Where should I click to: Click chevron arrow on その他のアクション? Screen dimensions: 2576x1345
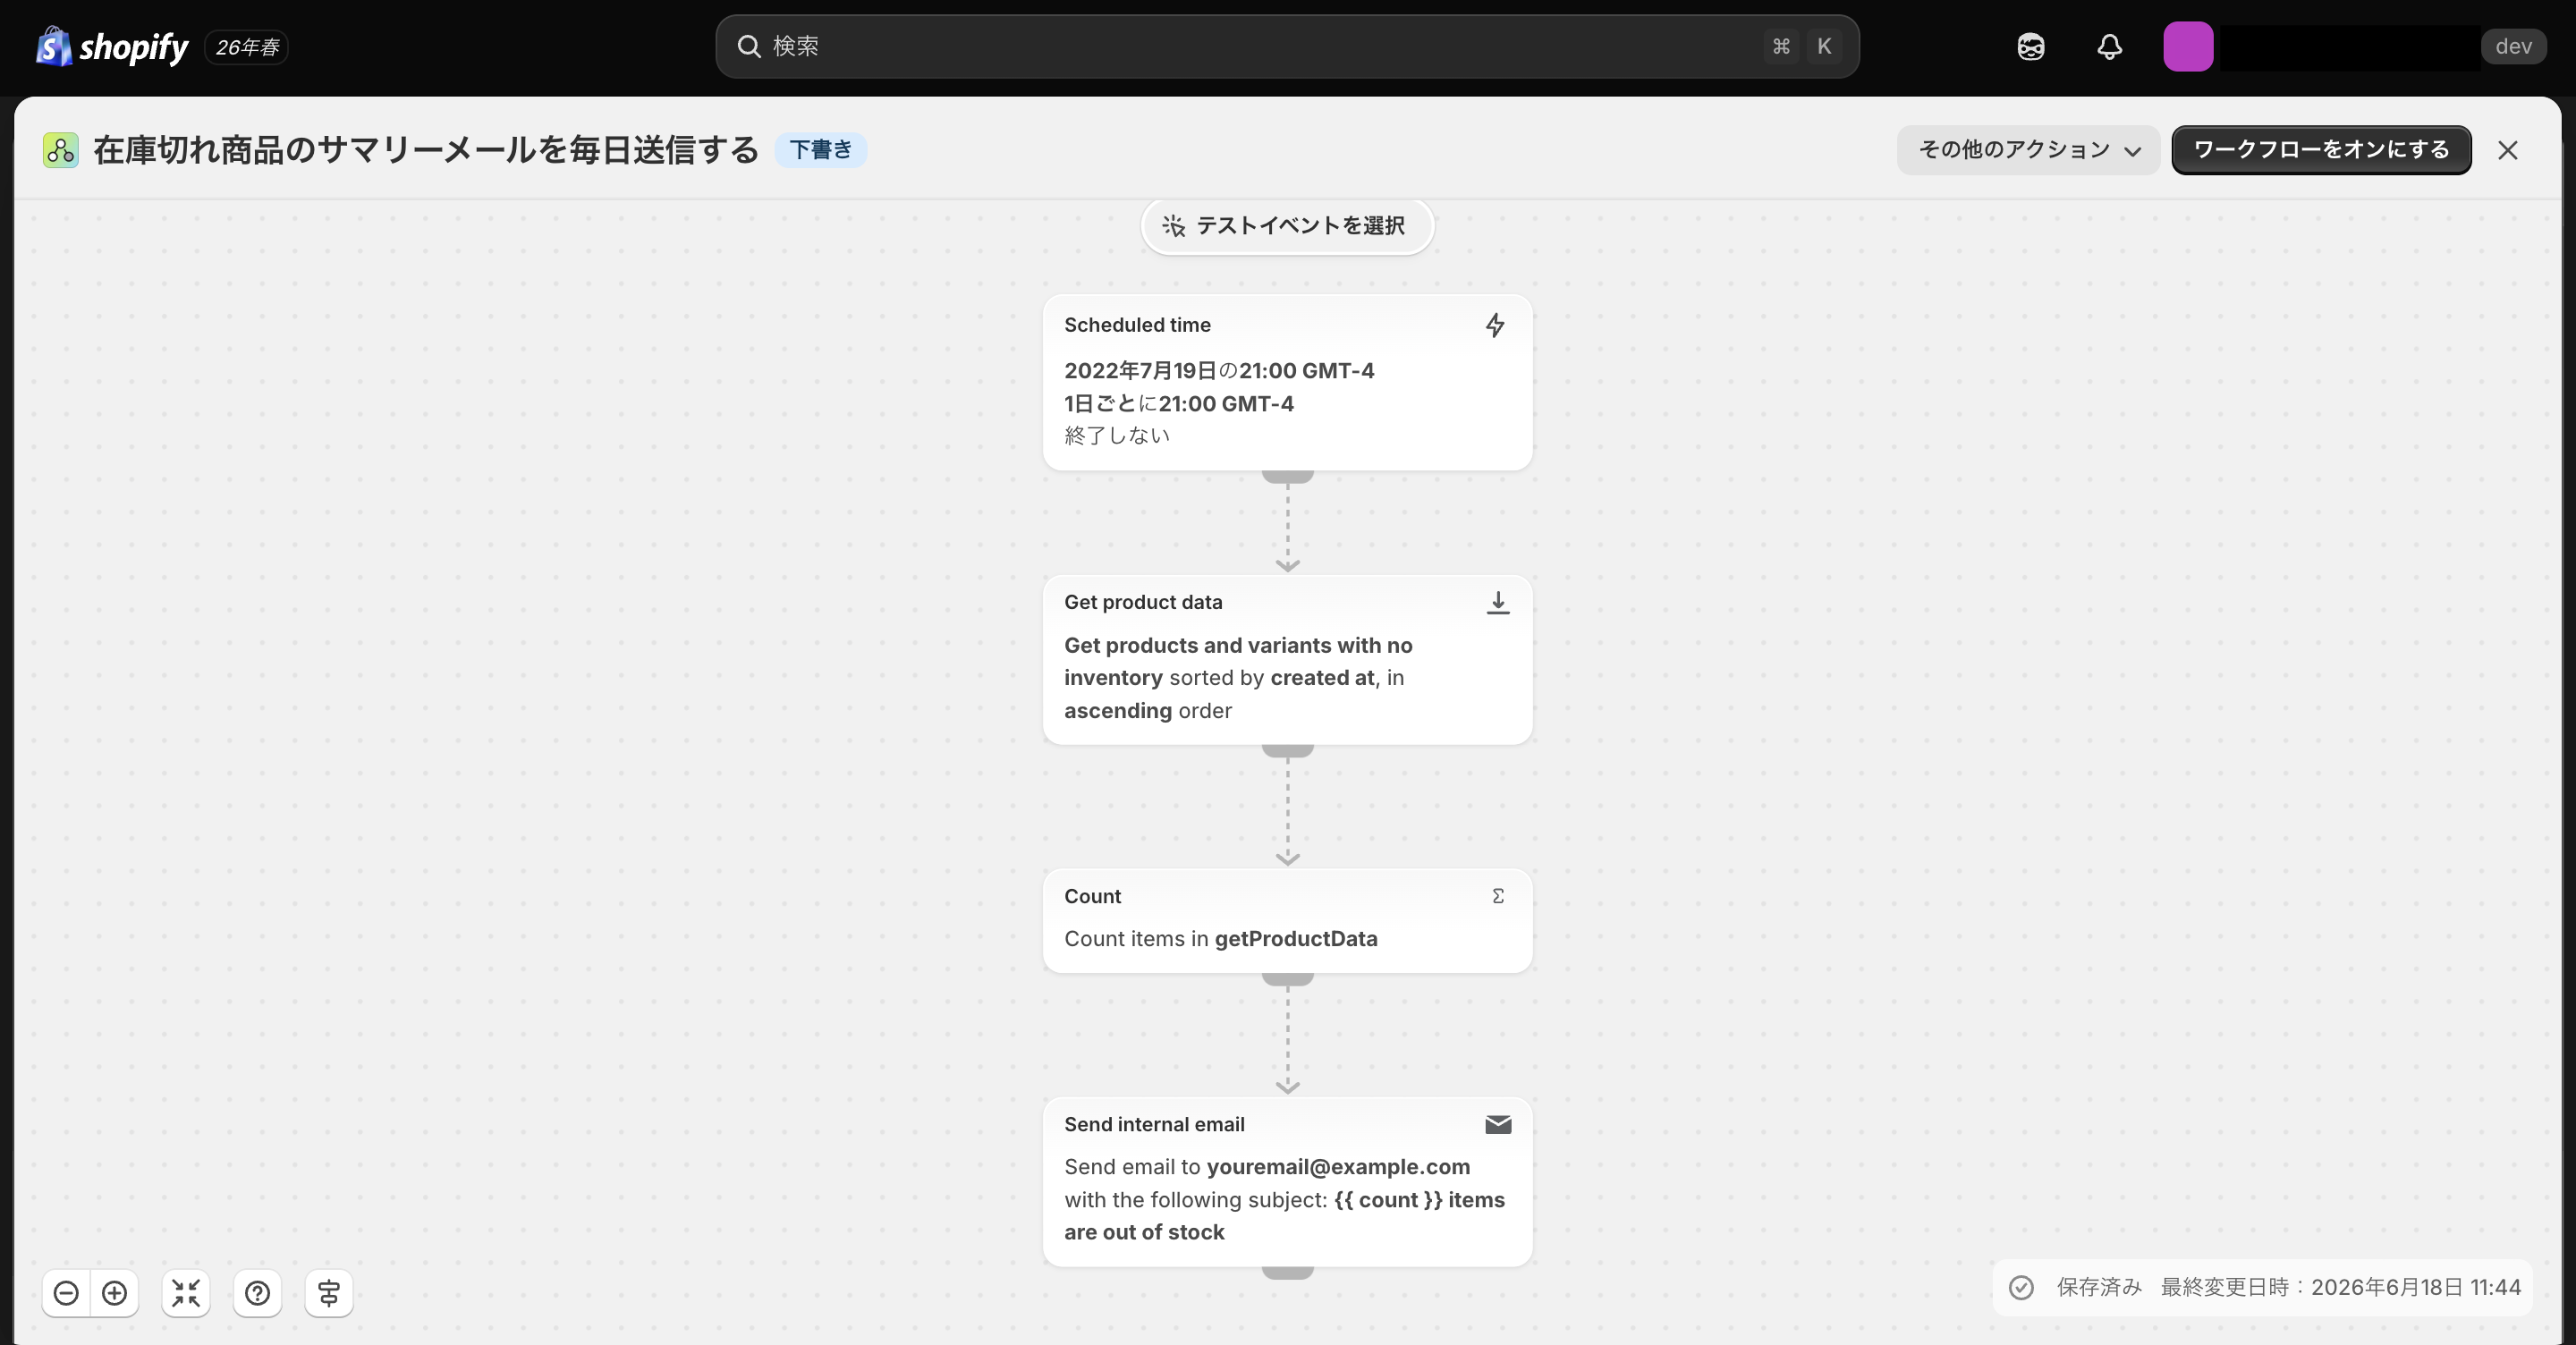point(2132,151)
